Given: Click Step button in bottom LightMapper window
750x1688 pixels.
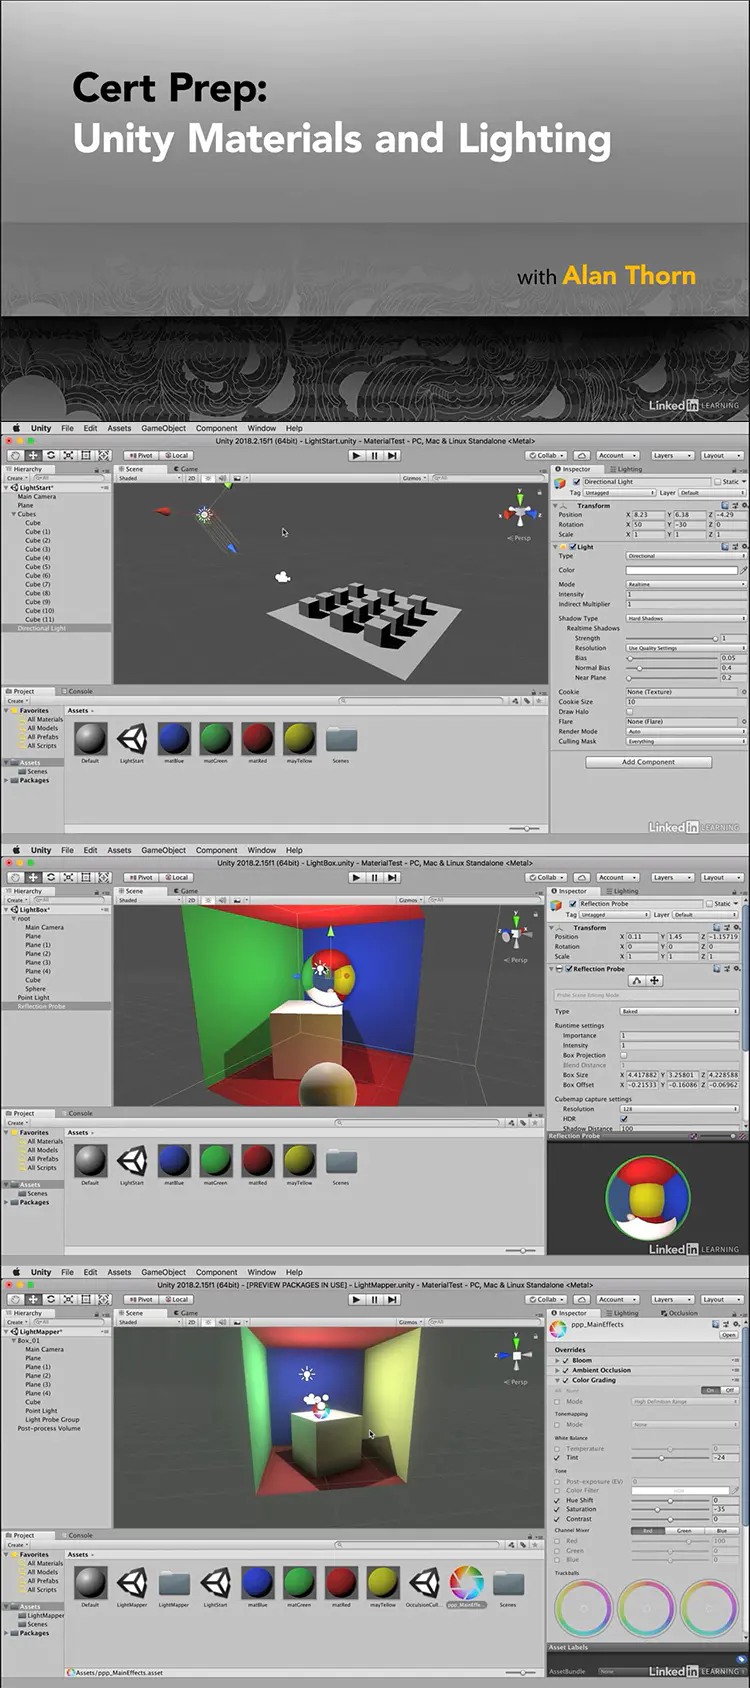Looking at the screenshot, I should coord(393,1299).
